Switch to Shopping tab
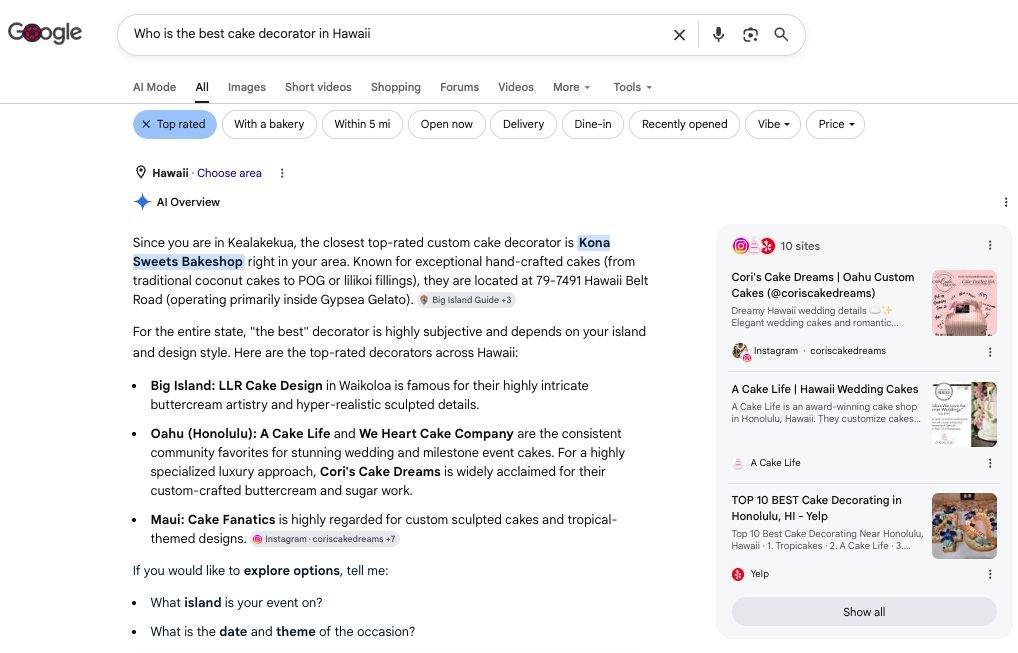This screenshot has height=653, width=1018. click(395, 87)
